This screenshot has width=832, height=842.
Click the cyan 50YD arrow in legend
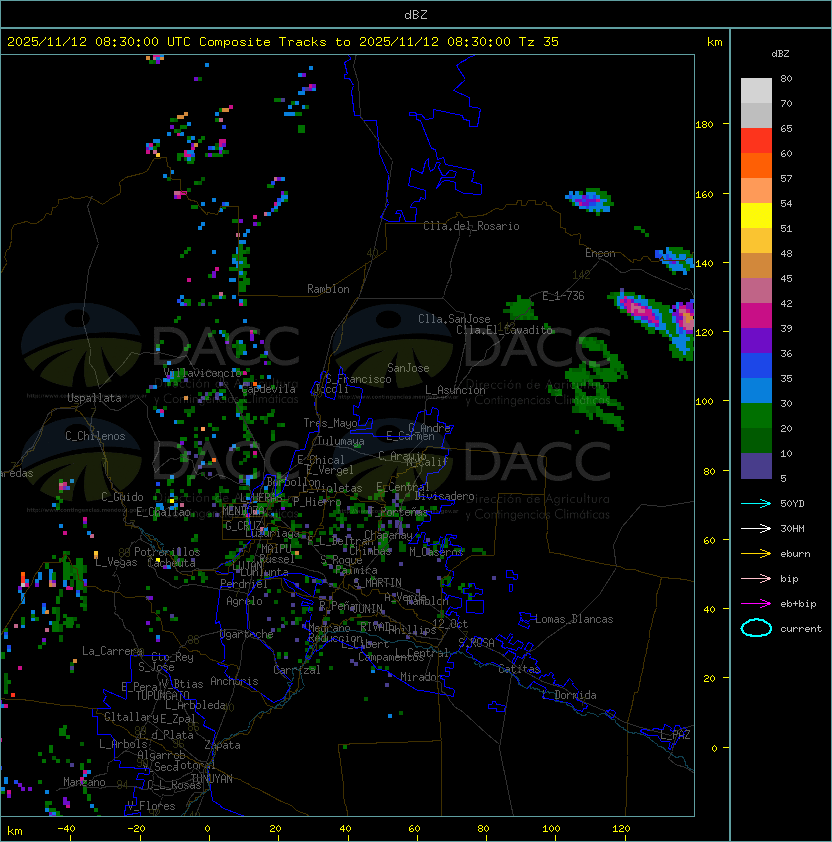[756, 503]
